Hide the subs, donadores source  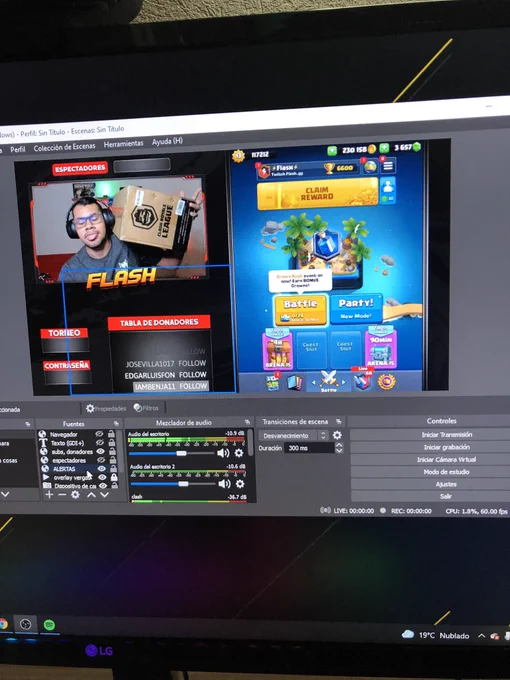click(100, 451)
